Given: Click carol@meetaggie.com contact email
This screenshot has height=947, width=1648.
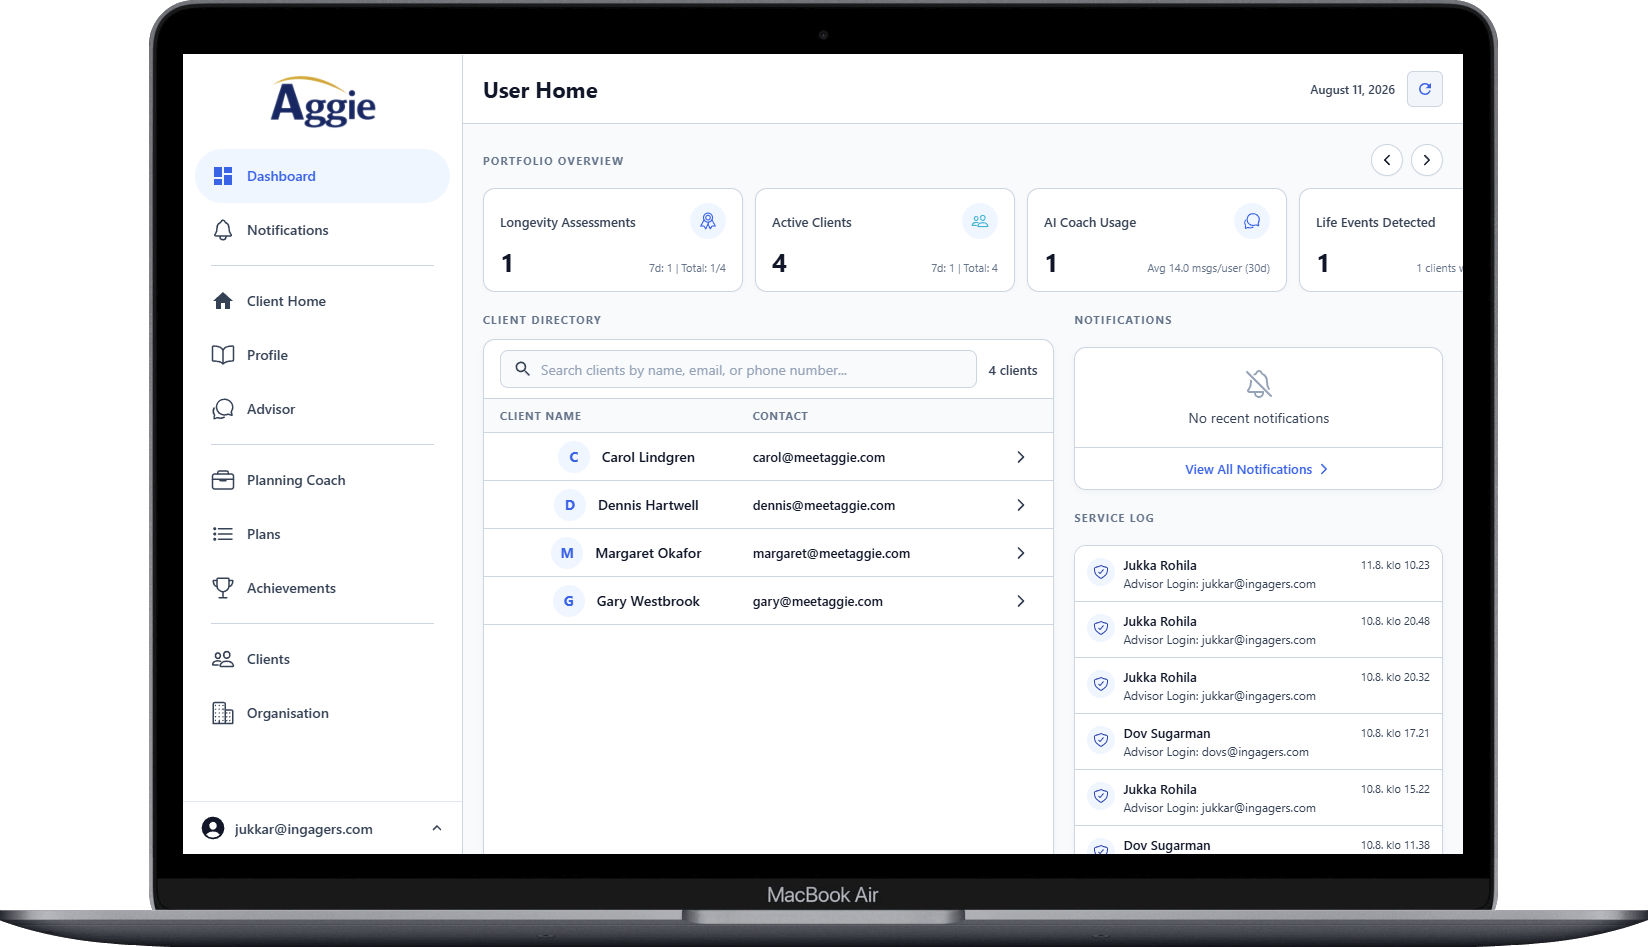Looking at the screenshot, I should tap(818, 457).
